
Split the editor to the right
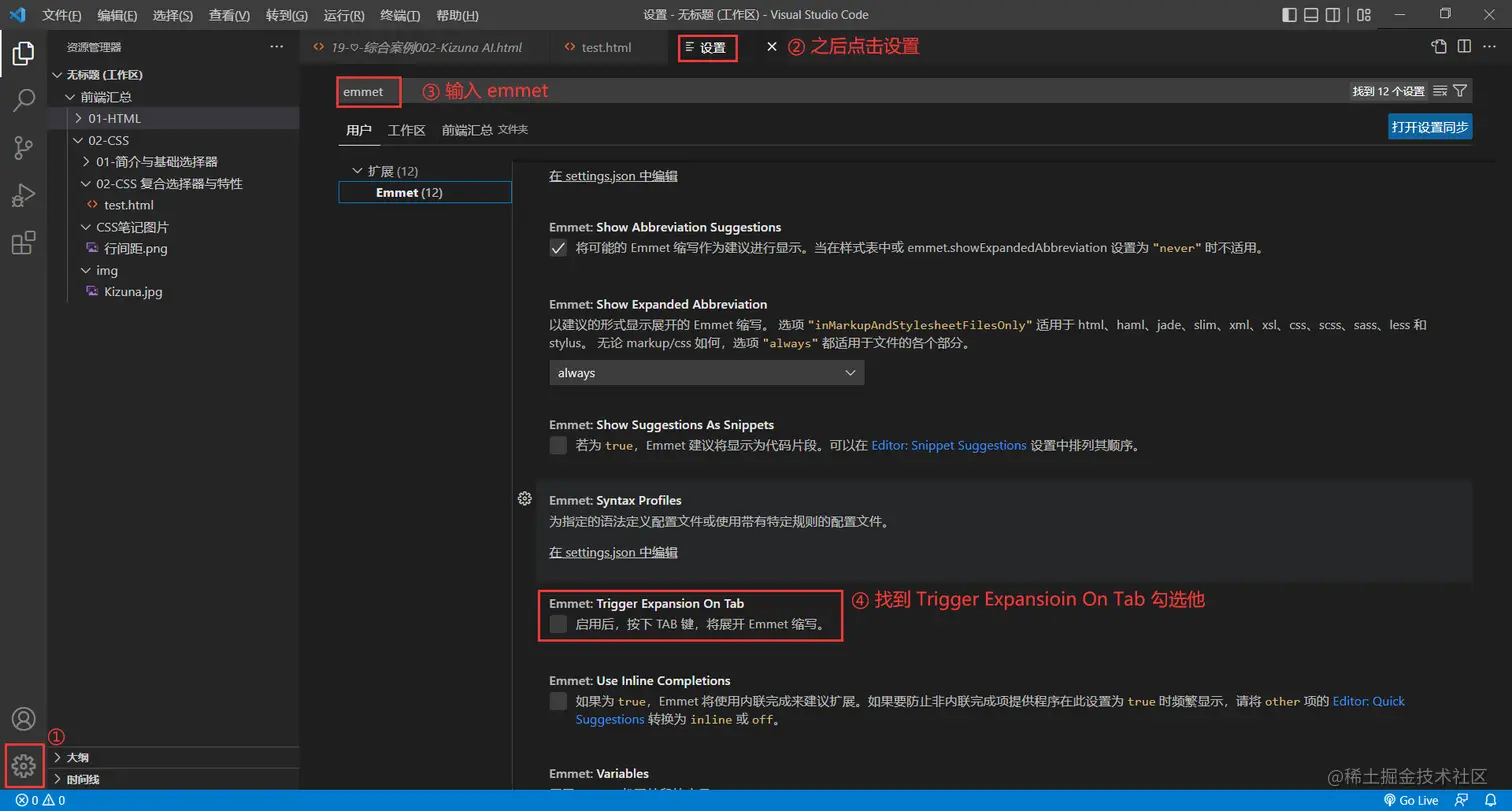pos(1464,46)
